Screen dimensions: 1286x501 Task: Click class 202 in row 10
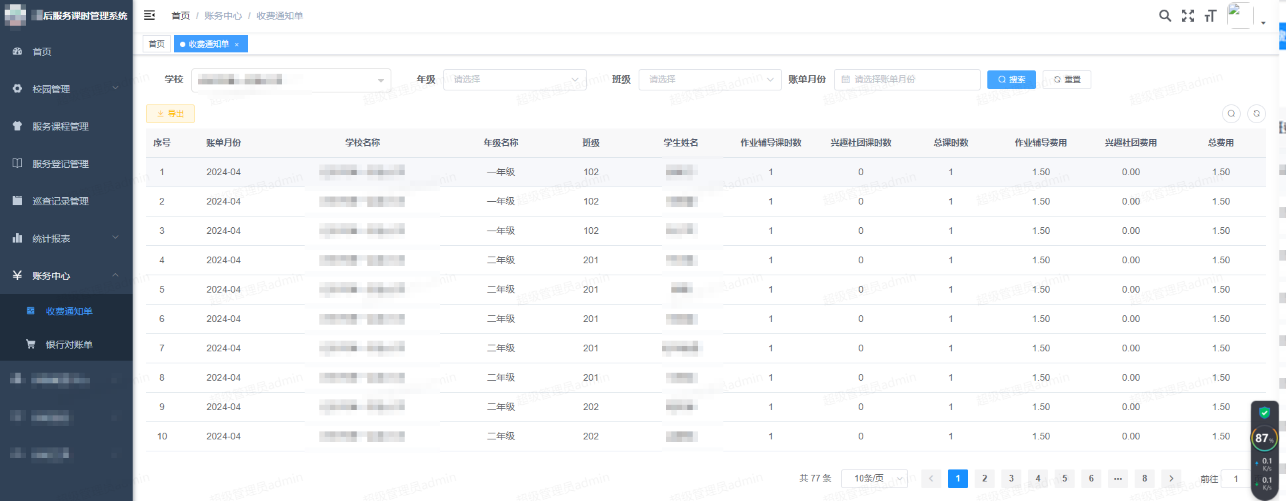click(x=591, y=436)
